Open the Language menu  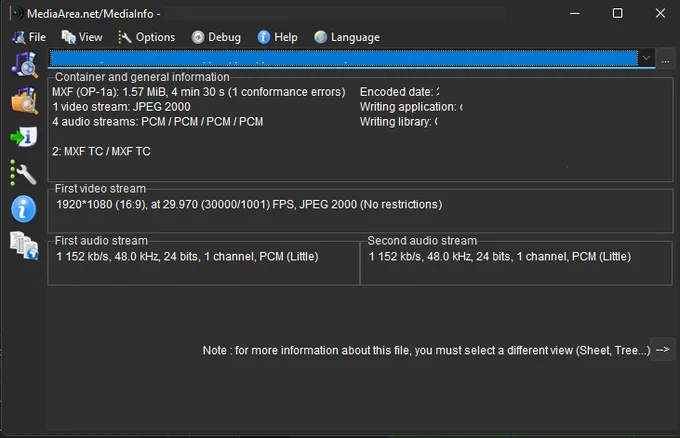(x=347, y=37)
